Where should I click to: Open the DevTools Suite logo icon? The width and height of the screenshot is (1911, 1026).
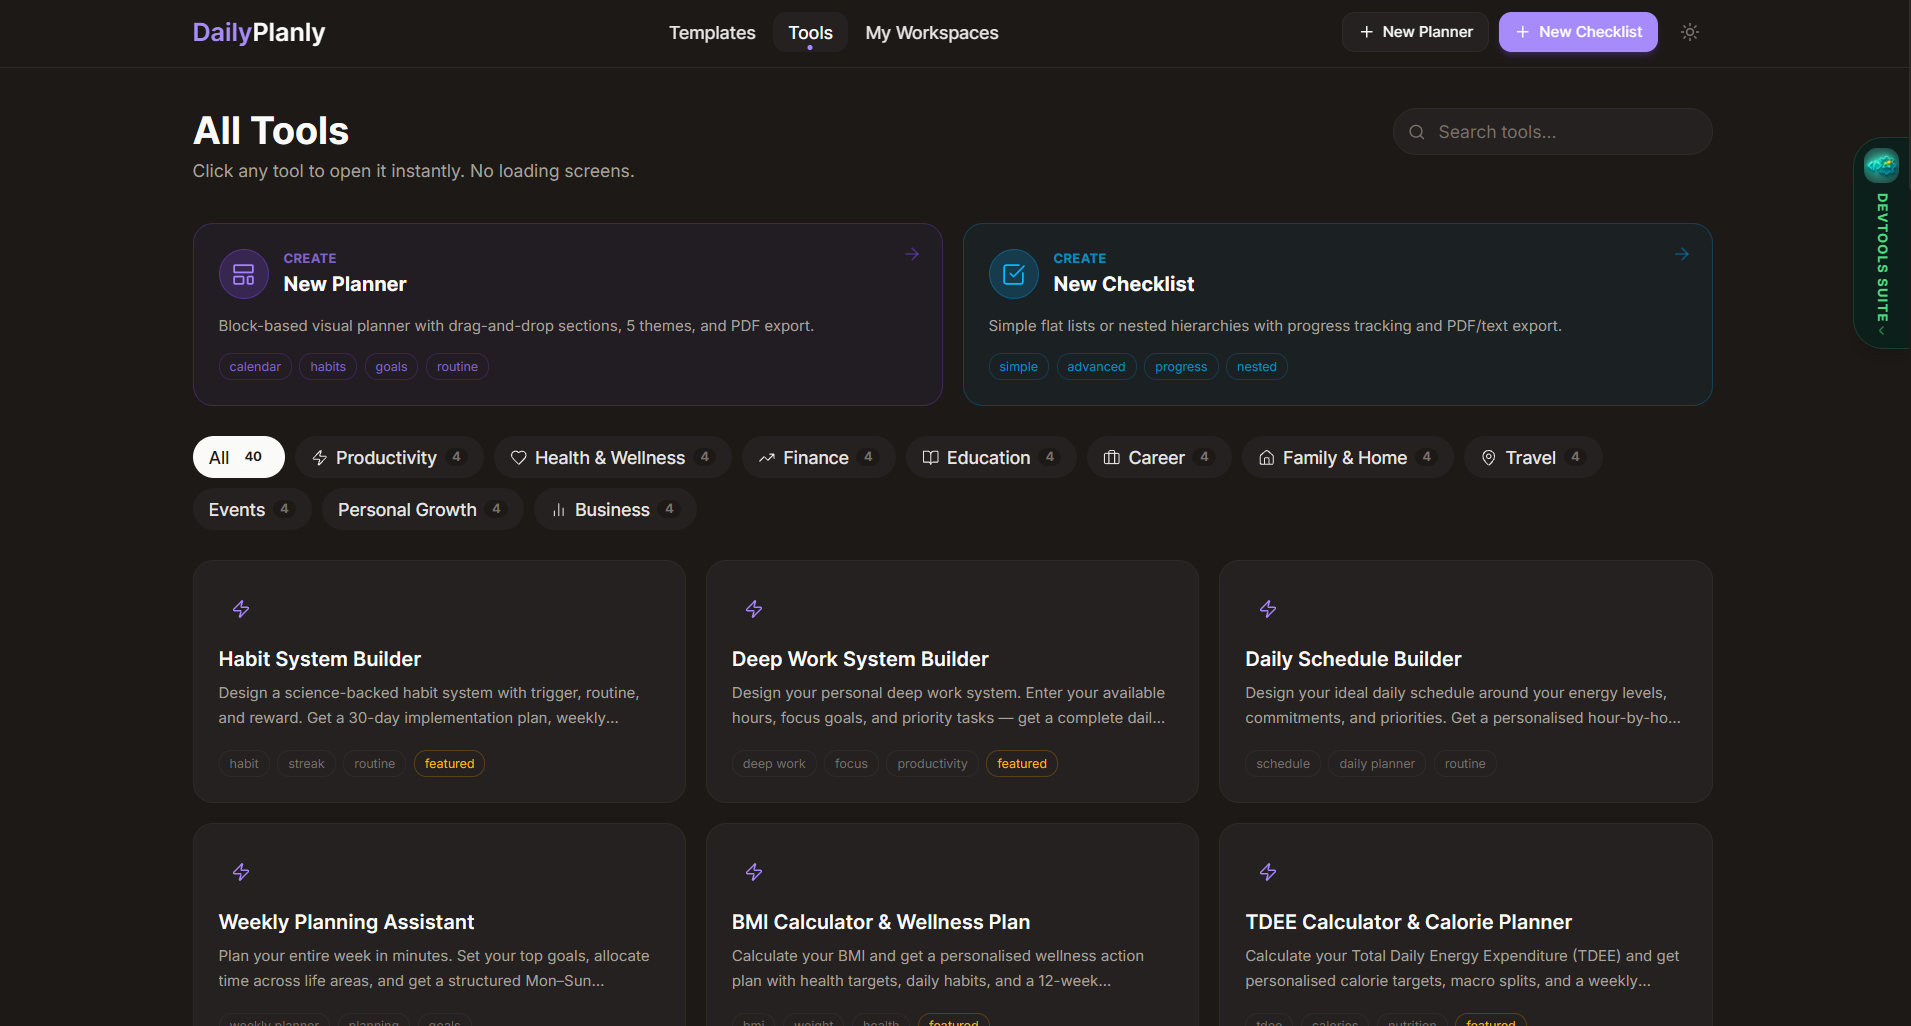point(1880,165)
